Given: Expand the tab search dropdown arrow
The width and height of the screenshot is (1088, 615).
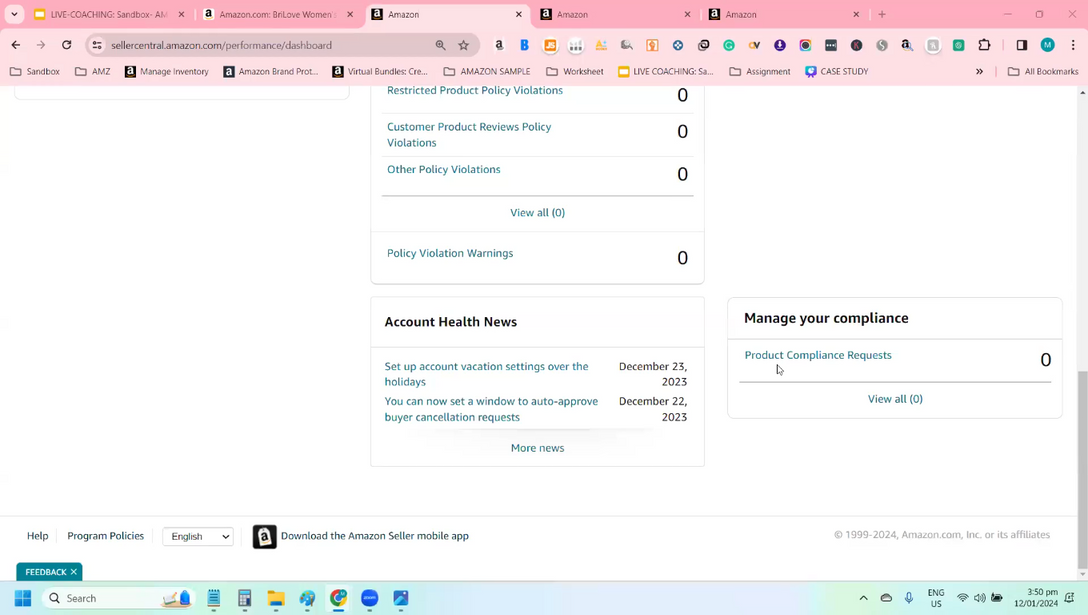Looking at the screenshot, I should [x=14, y=14].
